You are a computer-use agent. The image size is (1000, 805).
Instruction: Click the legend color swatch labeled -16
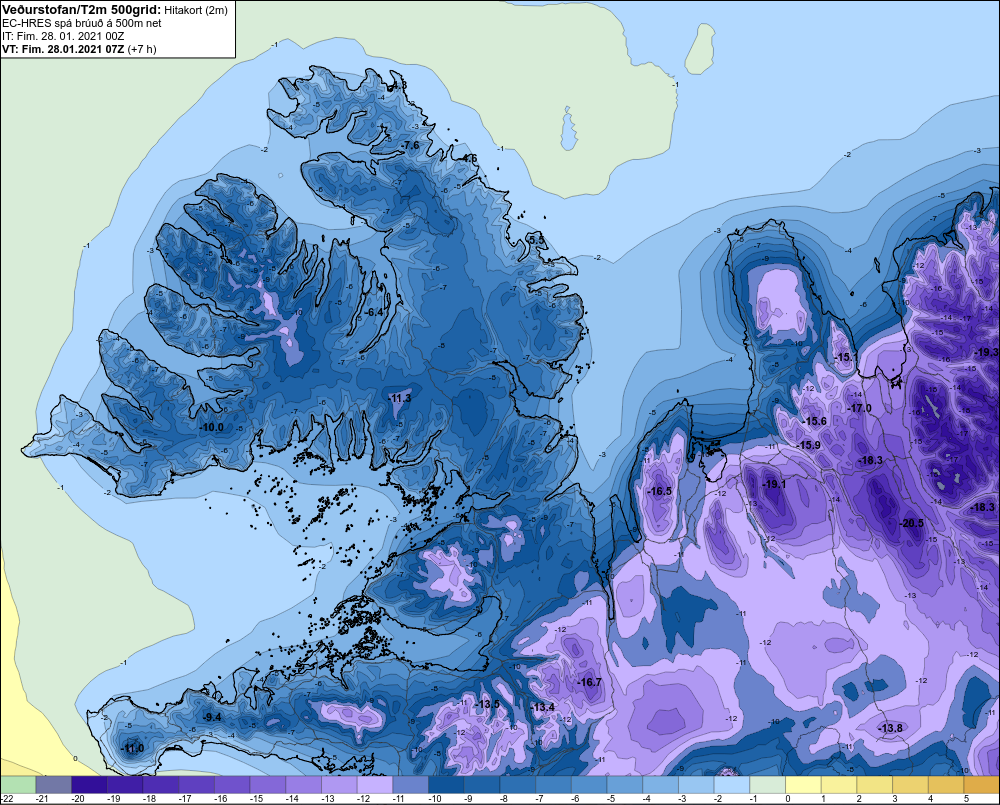pyautogui.click(x=232, y=784)
